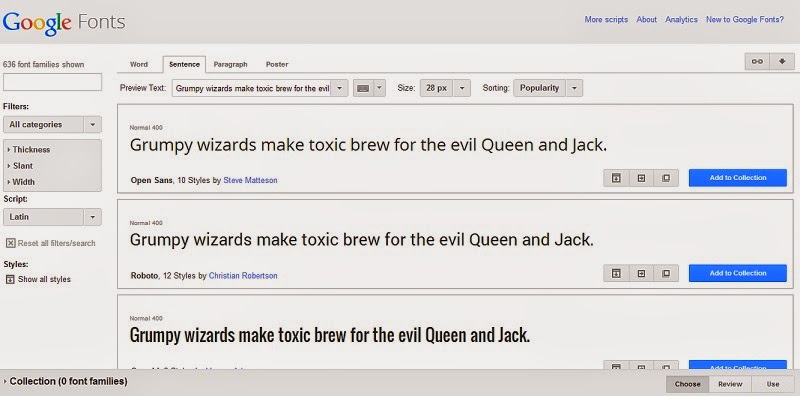The image size is (800, 396).
Task: Expand the Collection drawer
Action: coord(65,381)
